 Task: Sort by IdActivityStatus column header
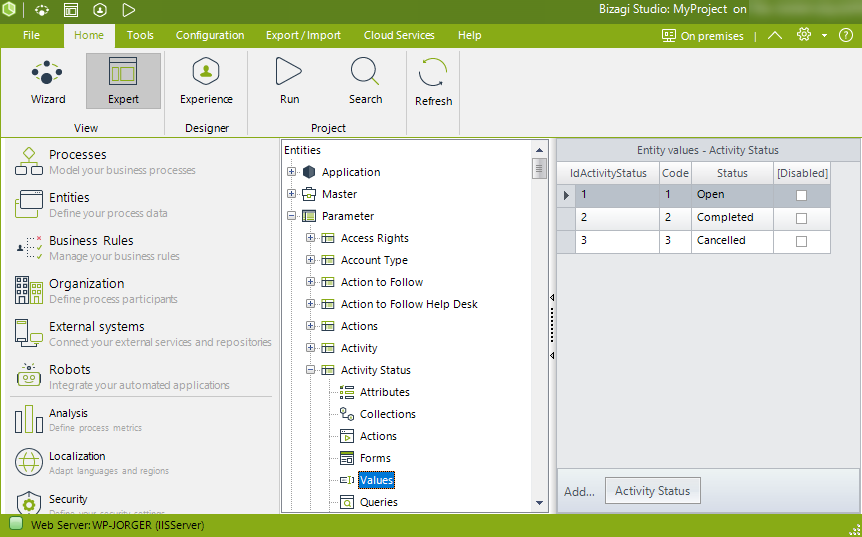(x=608, y=173)
